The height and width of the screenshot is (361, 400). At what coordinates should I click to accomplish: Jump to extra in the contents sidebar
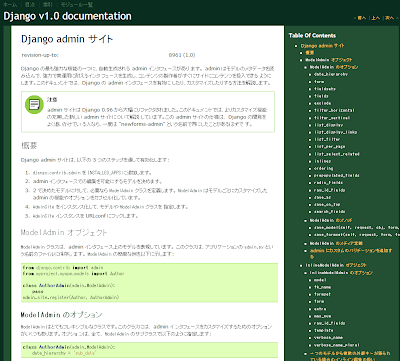(320, 309)
